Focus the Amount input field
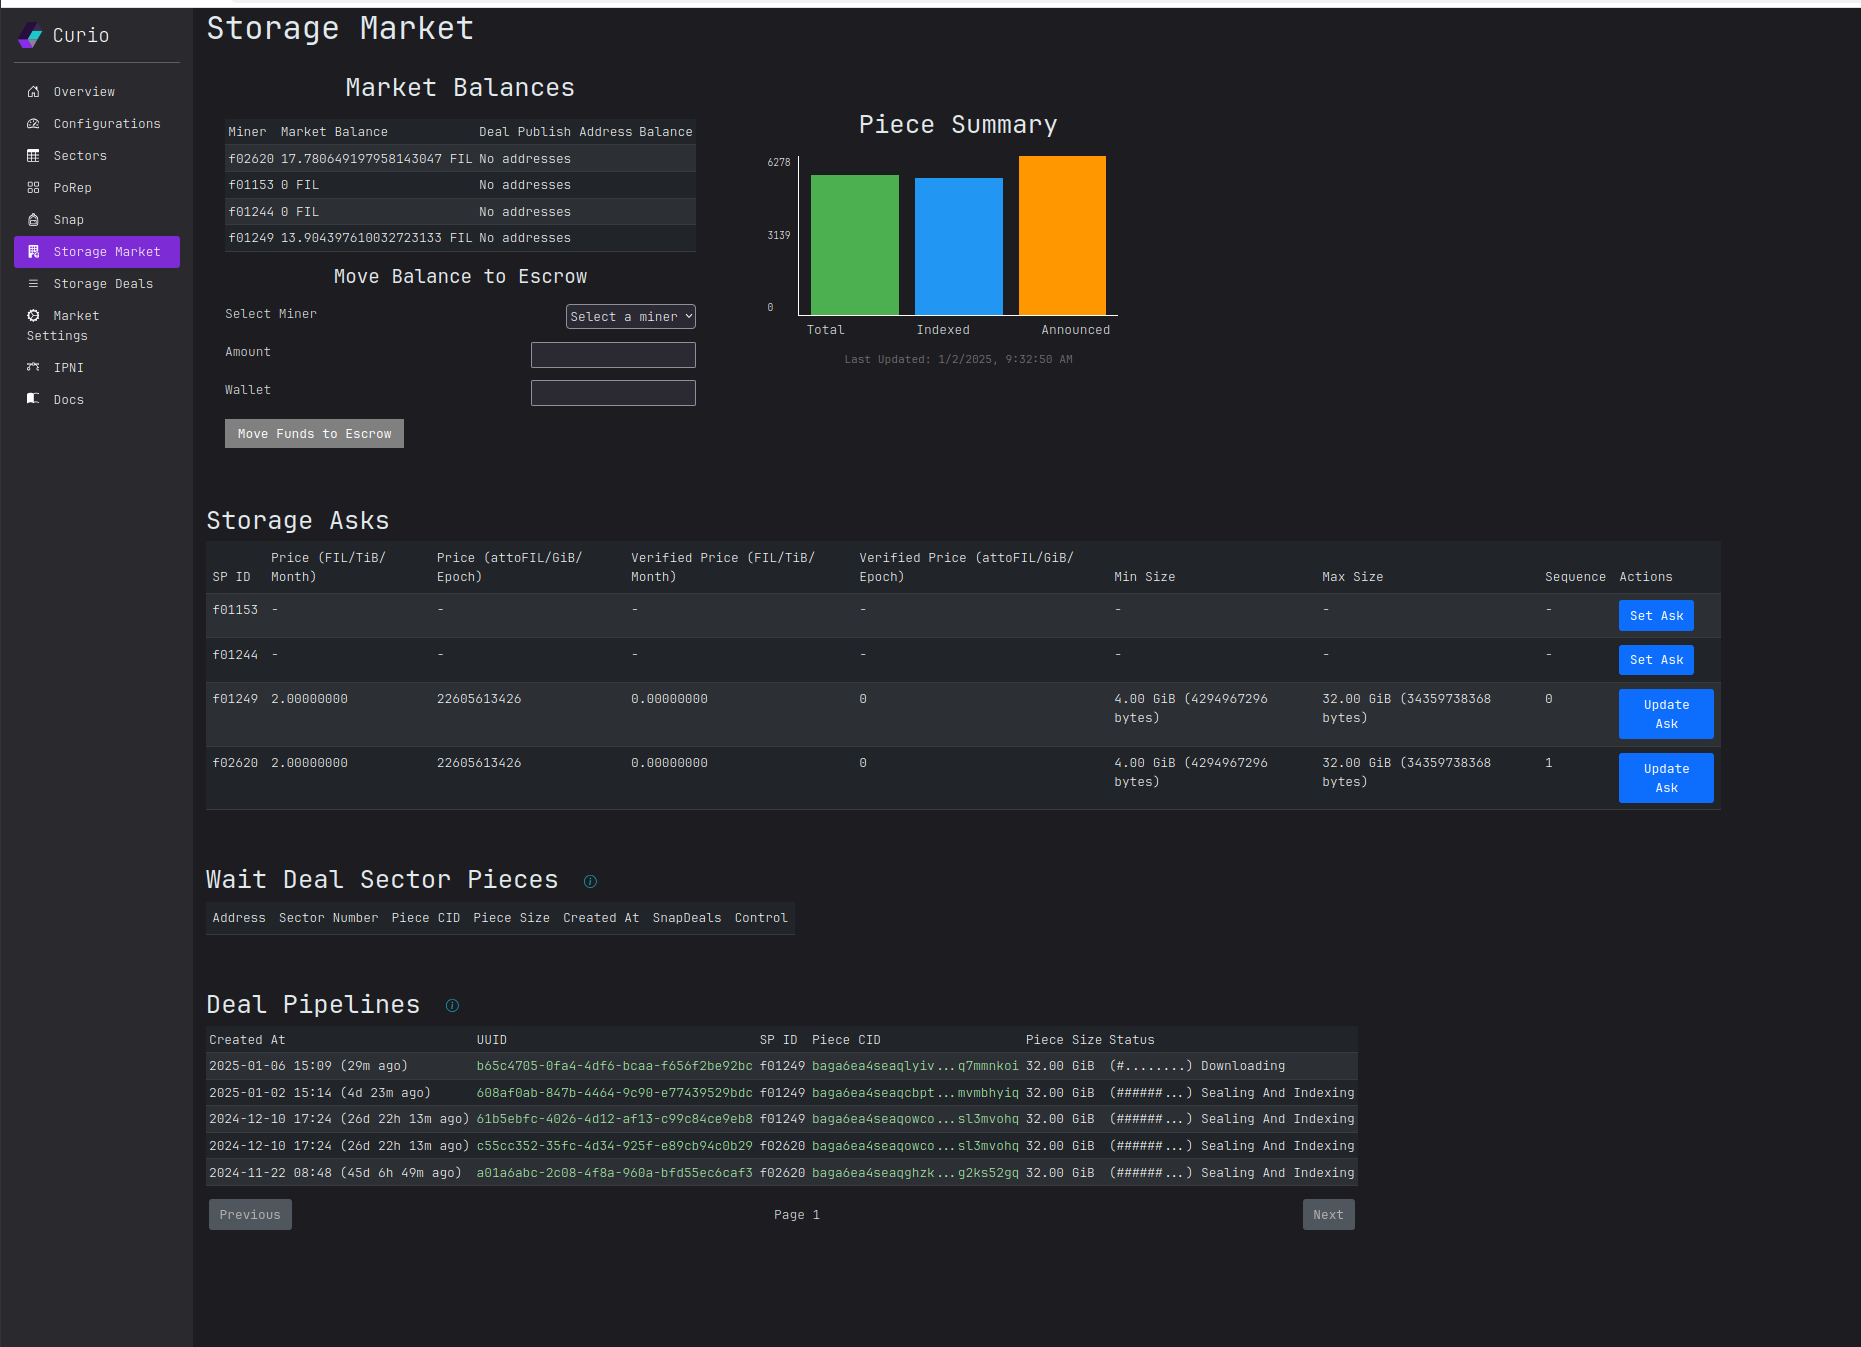 [x=613, y=355]
